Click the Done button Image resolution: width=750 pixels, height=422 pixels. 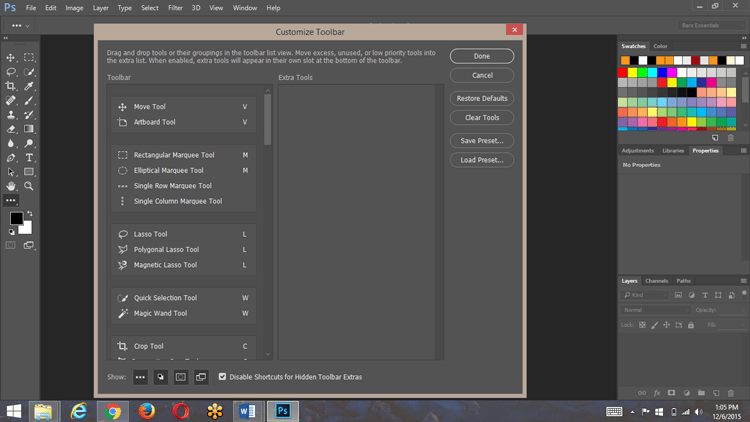coord(482,56)
